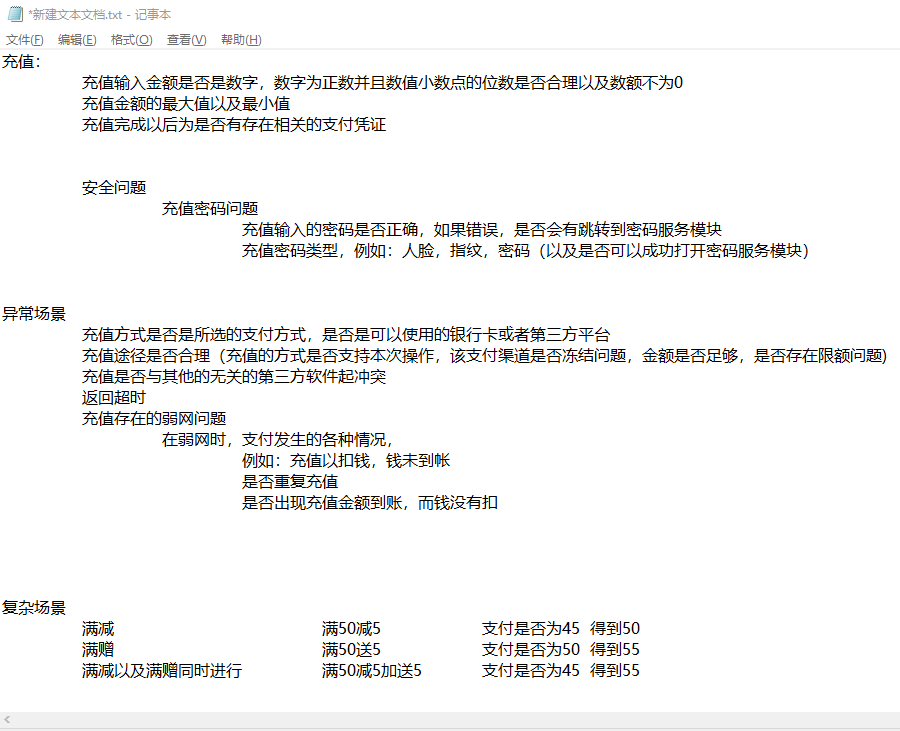
Task: Click the horizontal scrollbar track
Action: coord(450,718)
